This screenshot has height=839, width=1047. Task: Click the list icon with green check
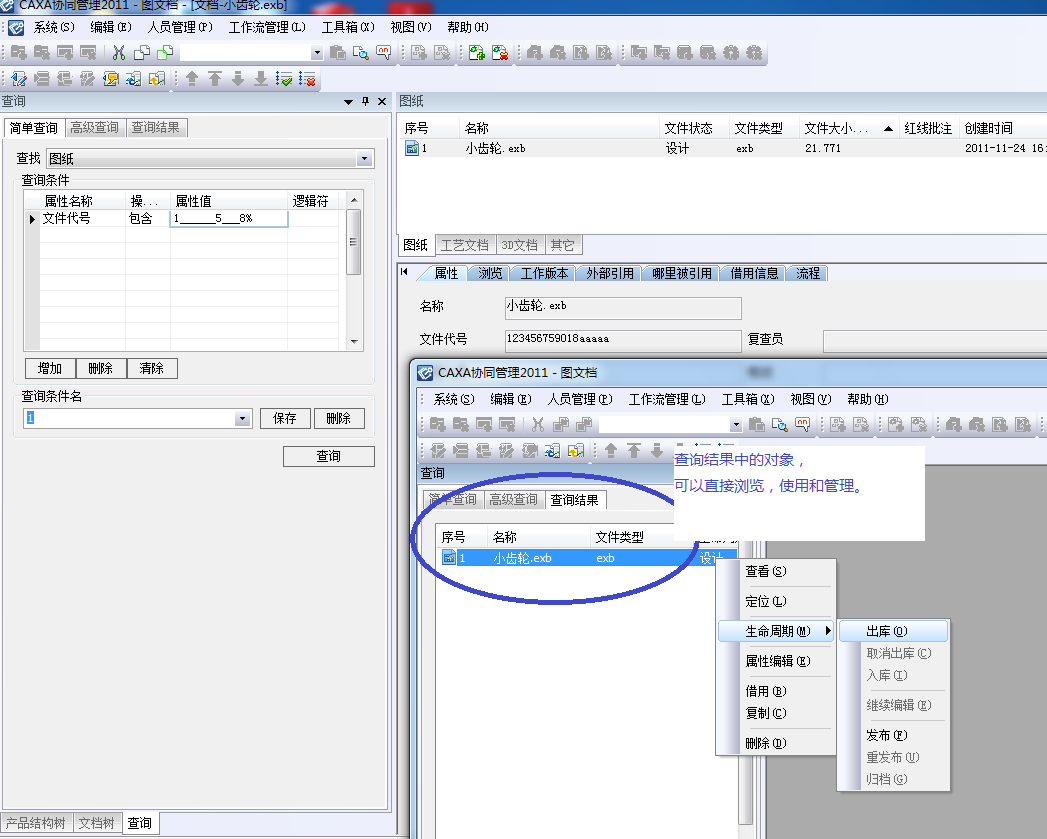pos(284,79)
